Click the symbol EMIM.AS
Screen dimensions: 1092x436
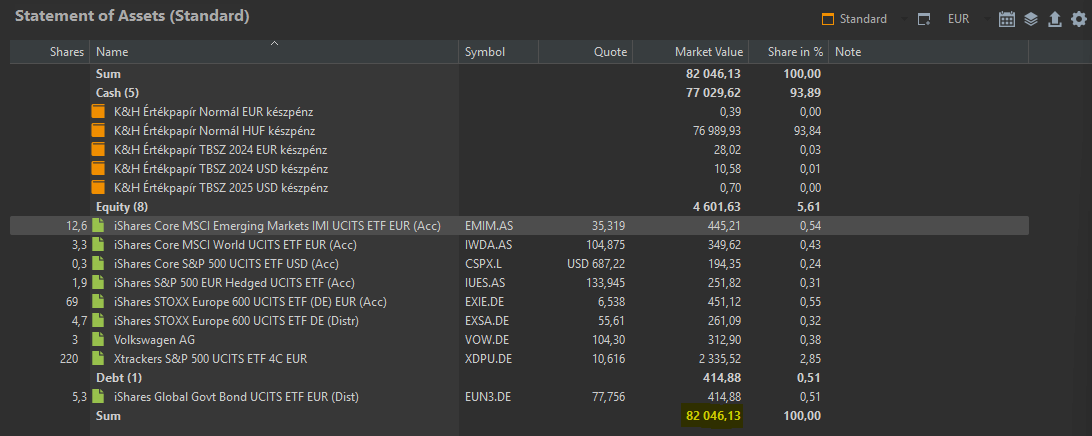[488, 226]
